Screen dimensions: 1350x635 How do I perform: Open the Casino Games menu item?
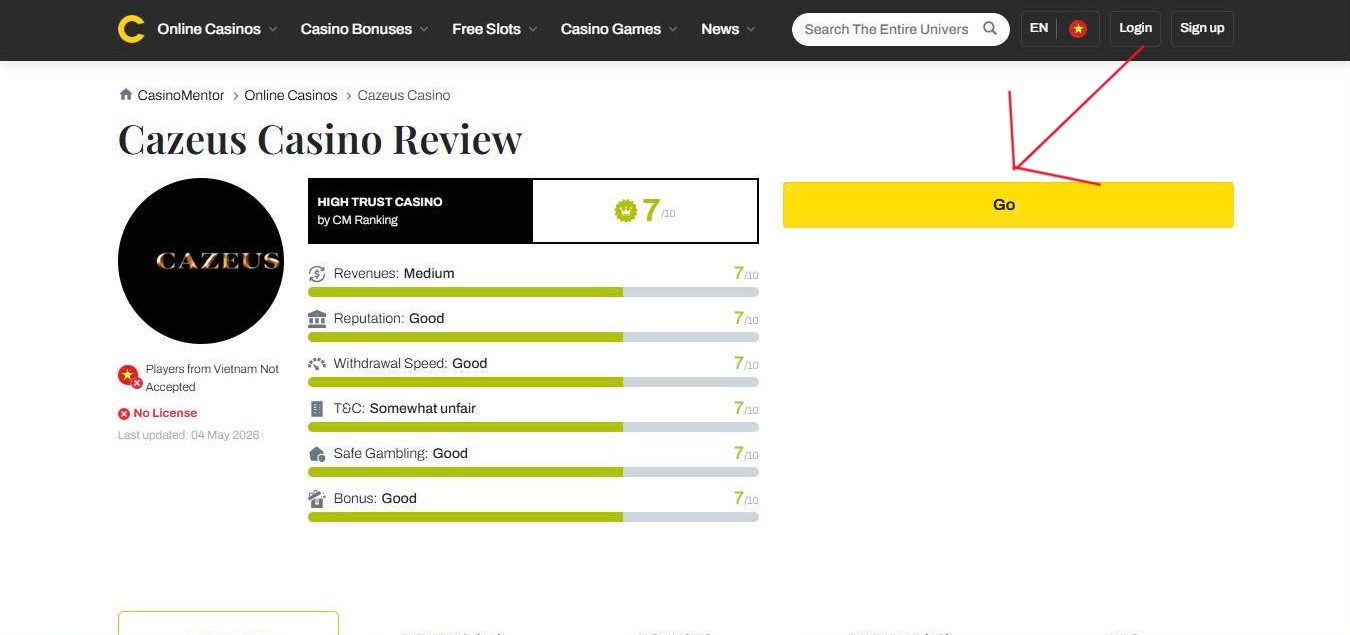click(611, 29)
